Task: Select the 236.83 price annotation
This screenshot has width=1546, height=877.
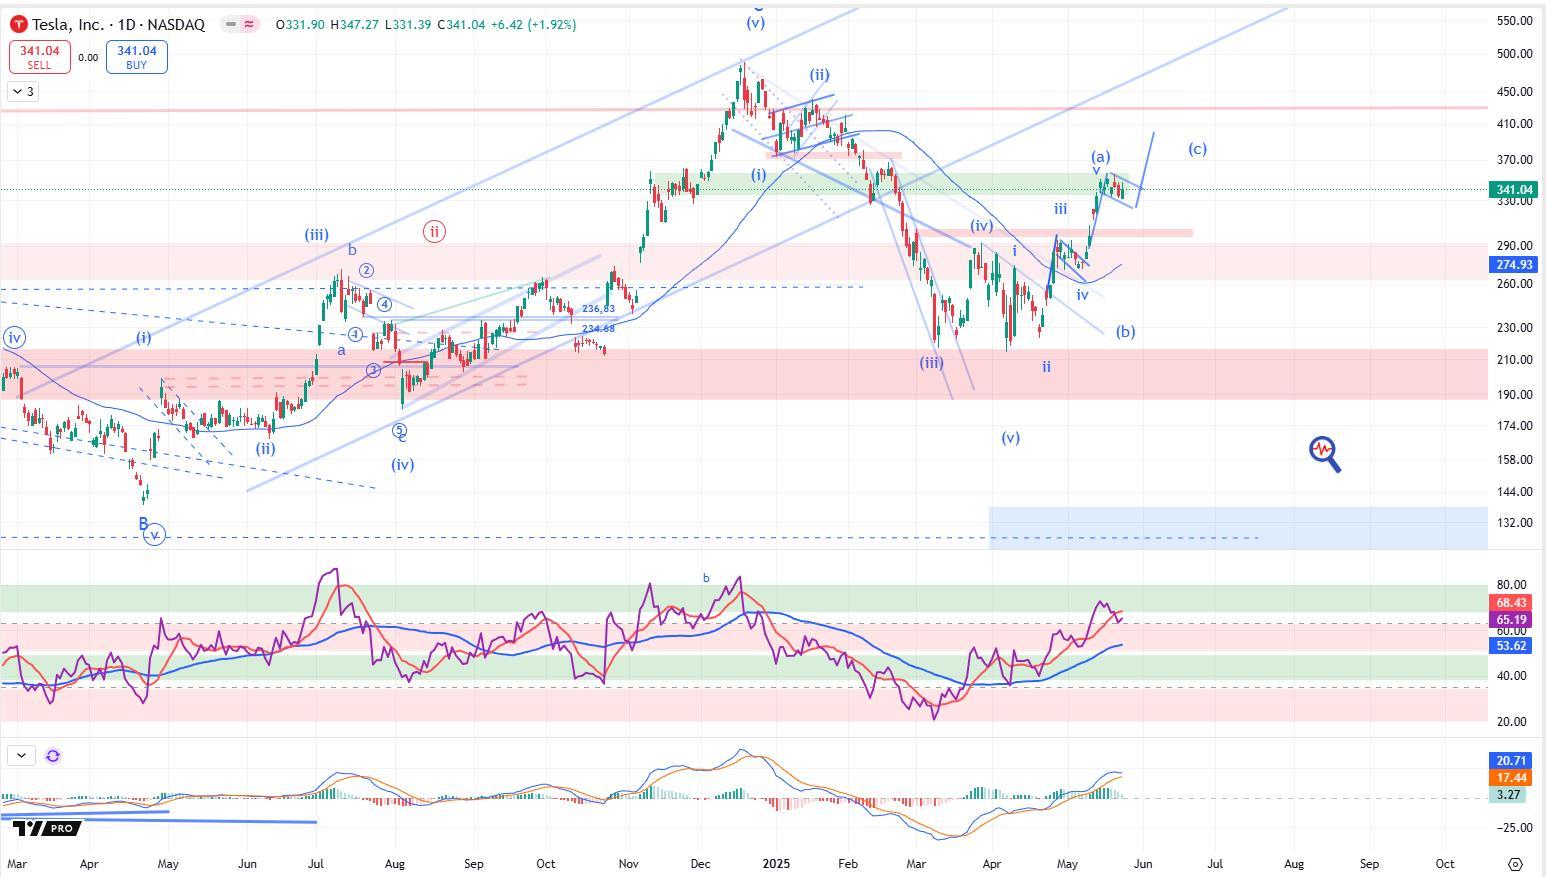Action: (x=599, y=309)
